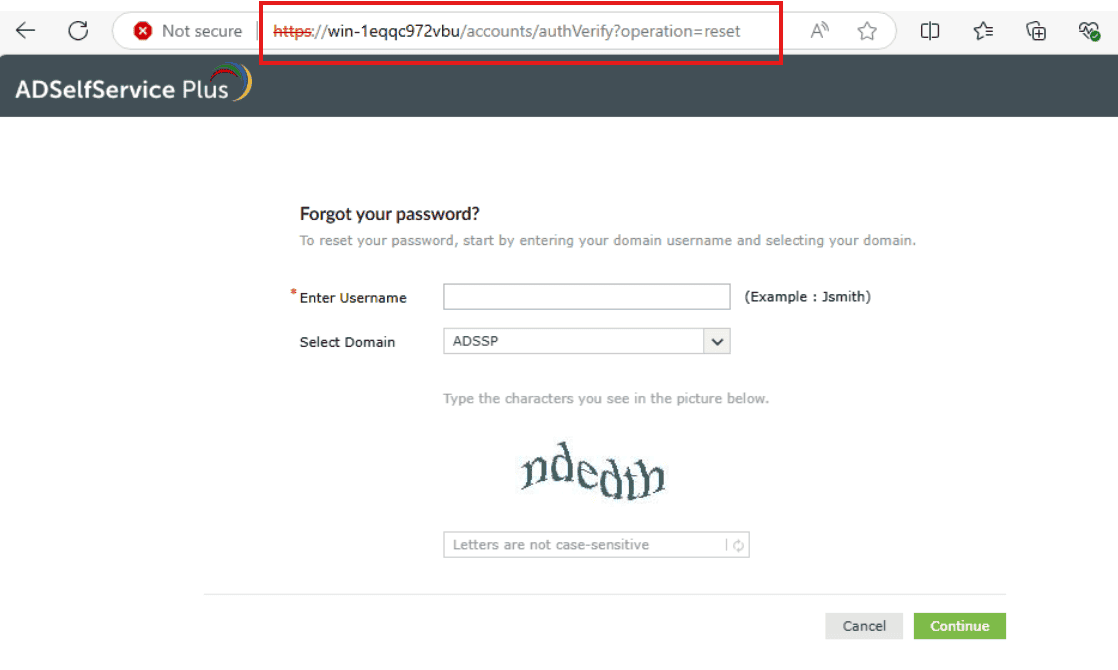Open the split screen icon
1118x670 pixels.
point(930,31)
